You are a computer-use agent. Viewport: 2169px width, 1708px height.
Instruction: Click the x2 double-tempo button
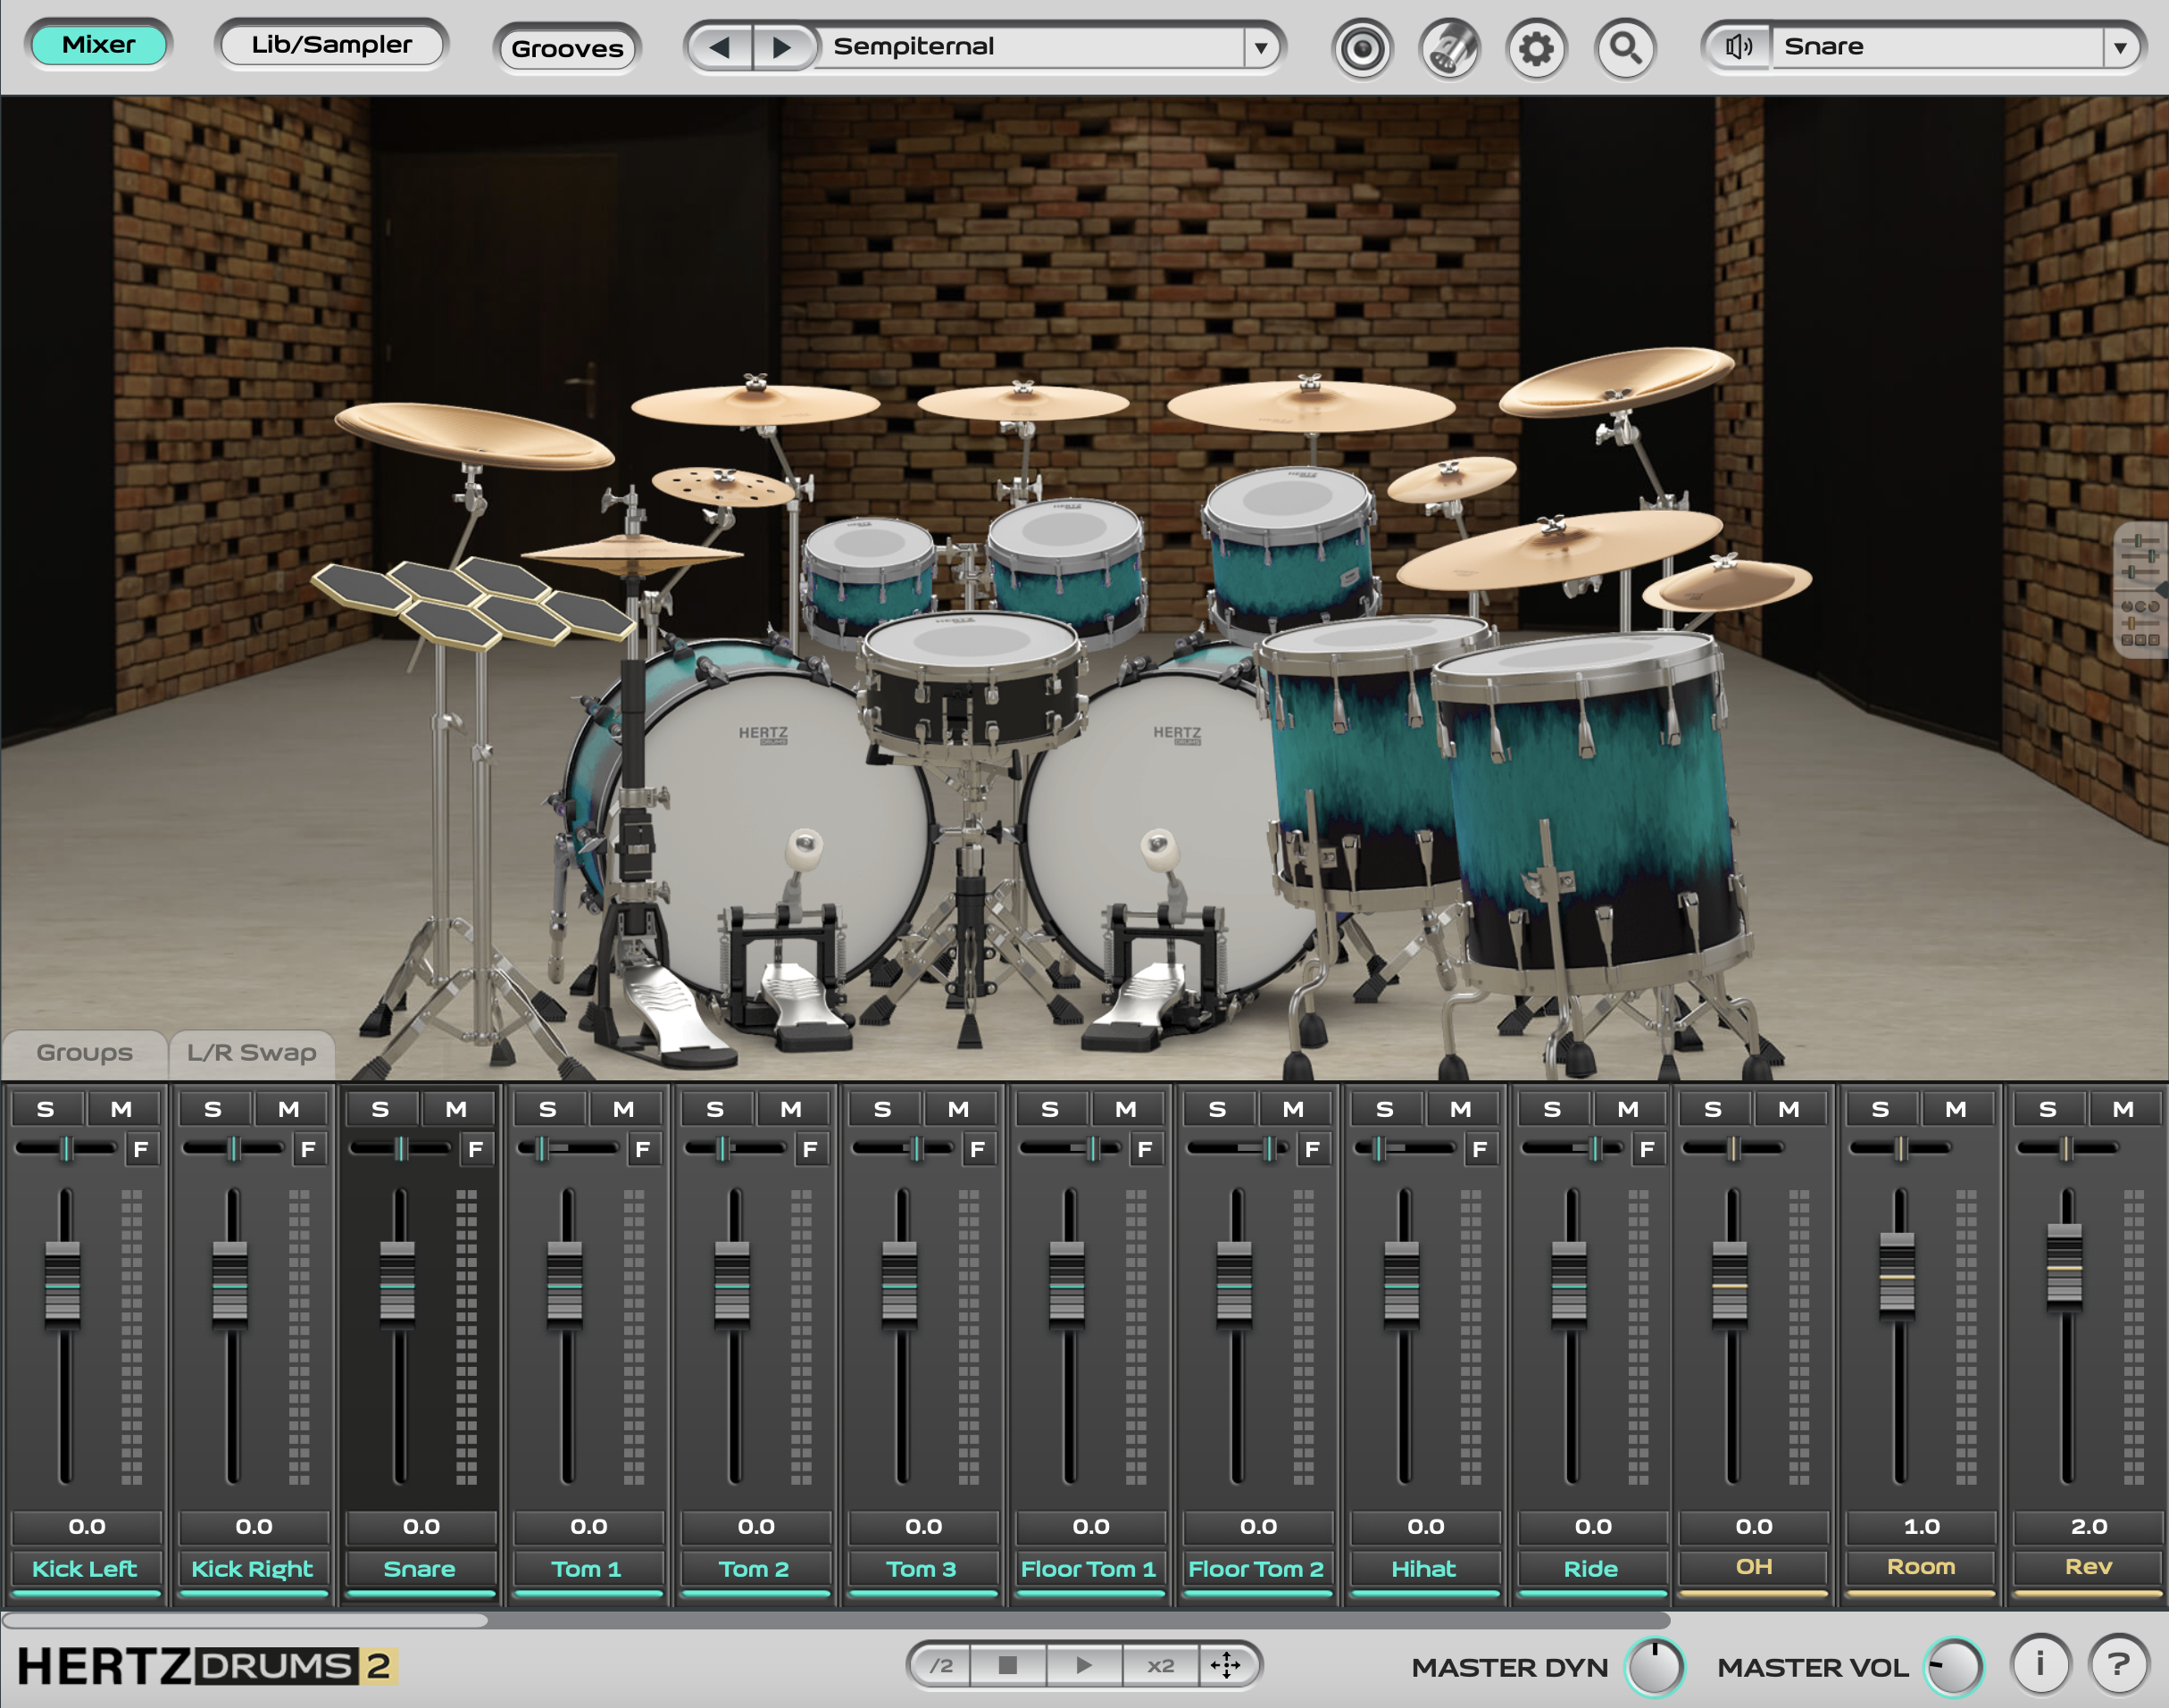[x=1160, y=1666]
